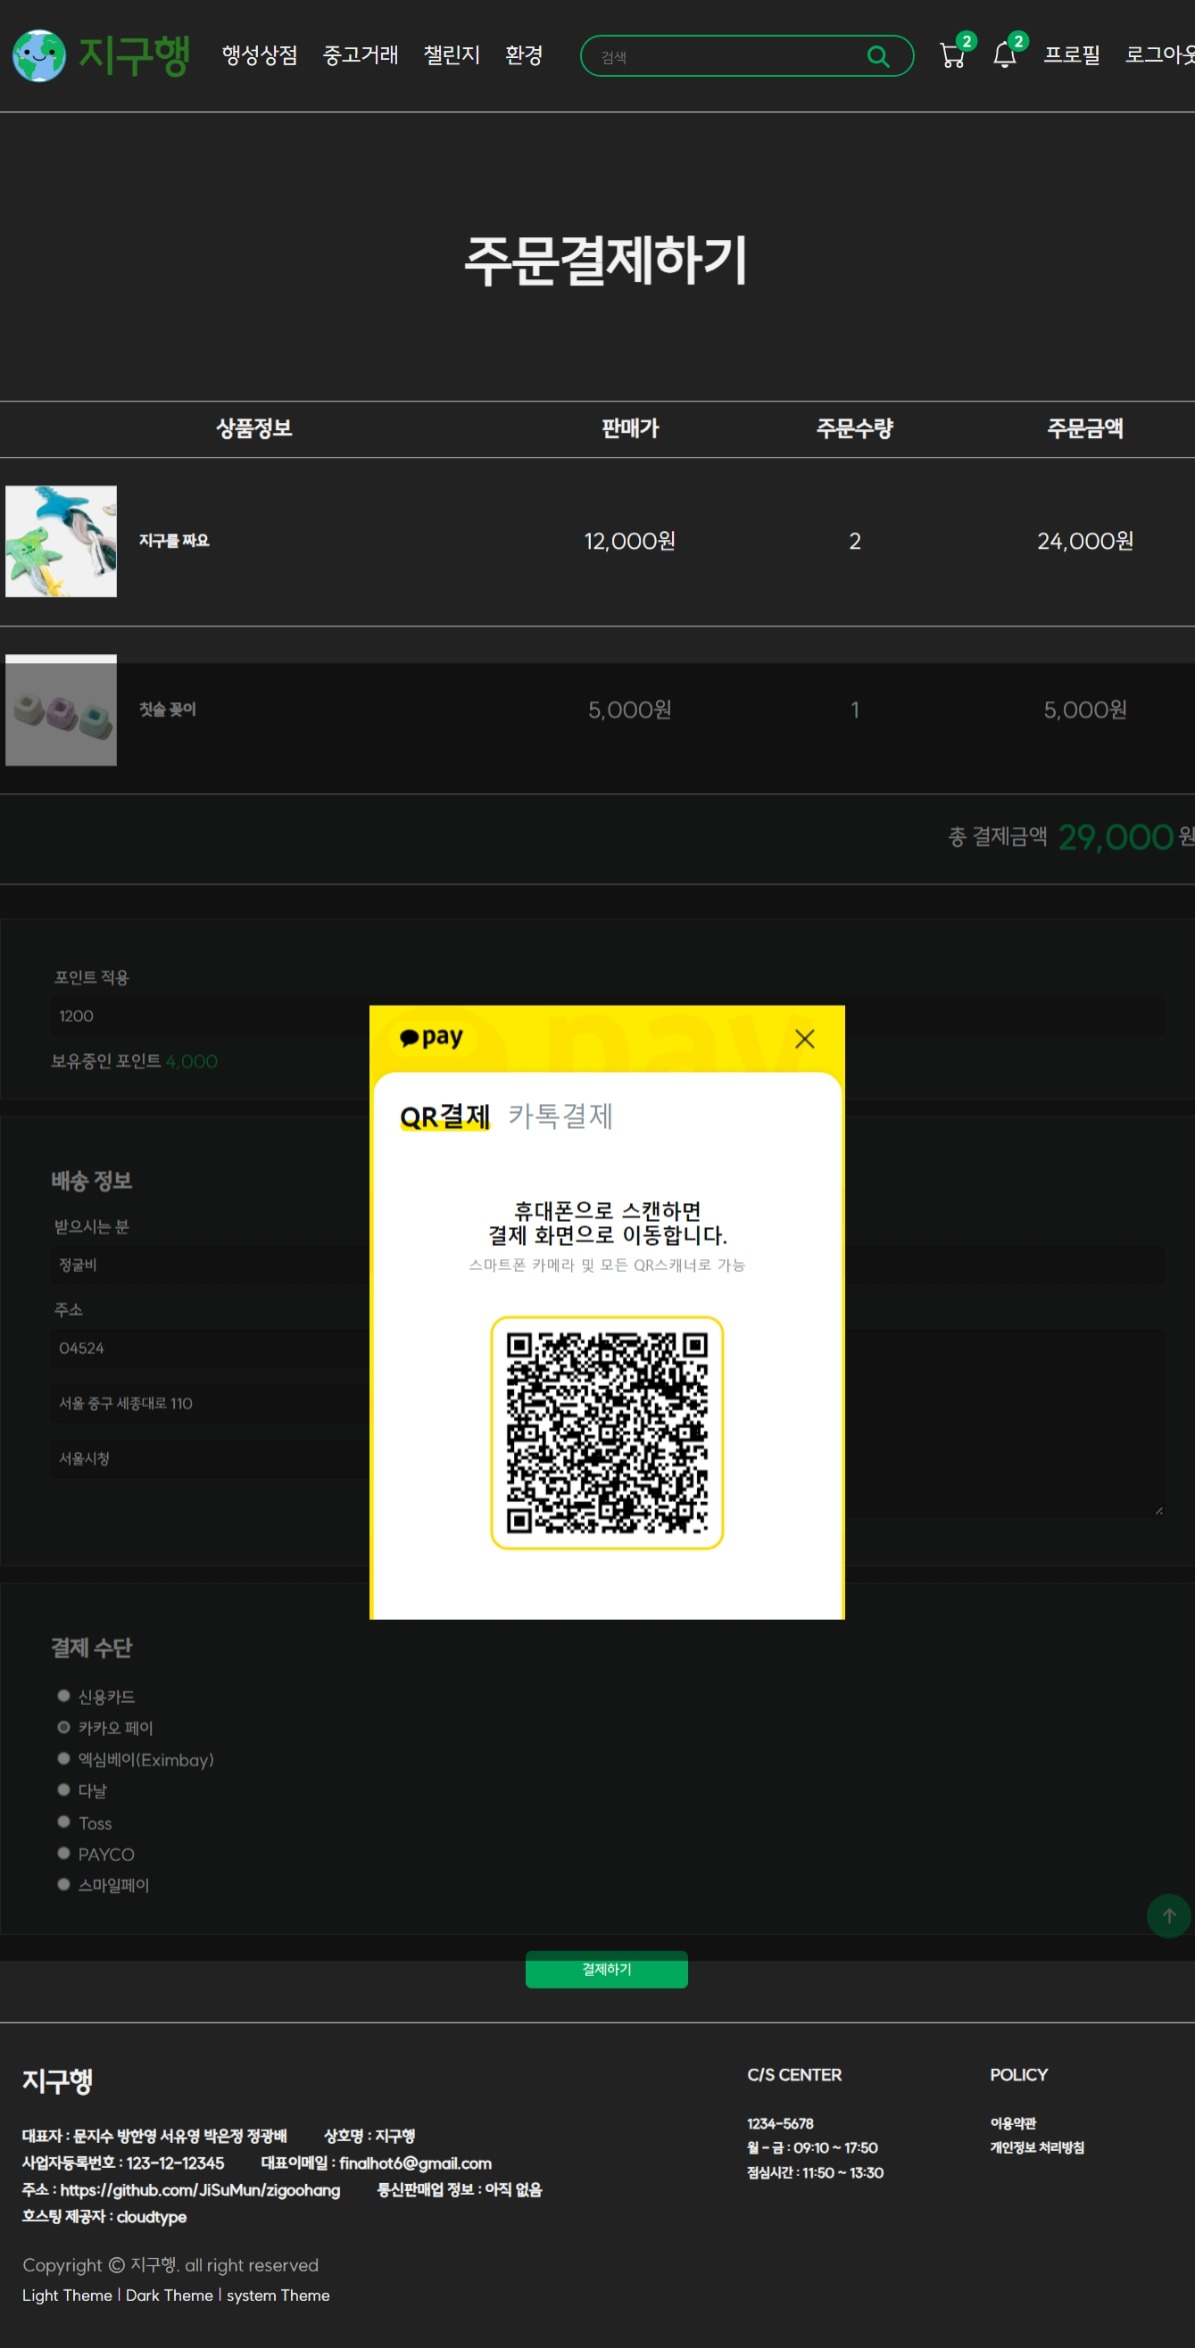The height and width of the screenshot is (2348, 1195).
Task: Open 중고거래 menu
Action: click(x=361, y=56)
